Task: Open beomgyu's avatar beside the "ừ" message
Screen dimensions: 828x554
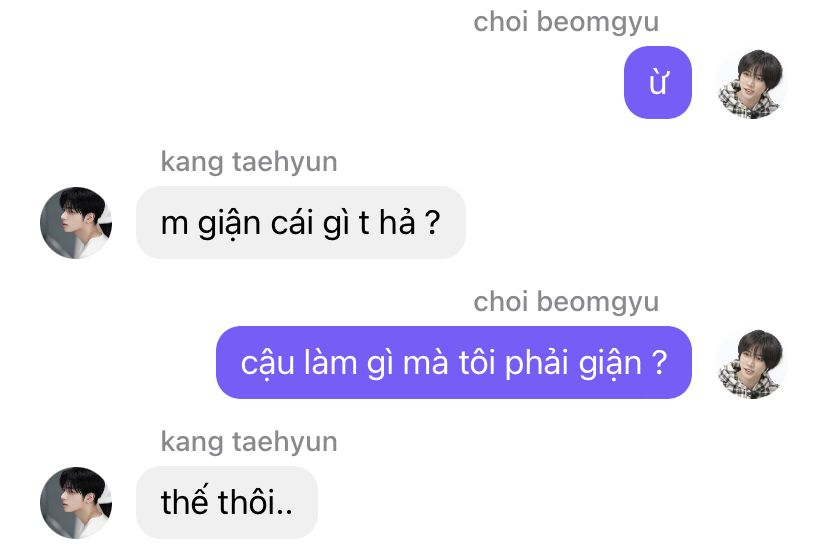Action: [752, 83]
